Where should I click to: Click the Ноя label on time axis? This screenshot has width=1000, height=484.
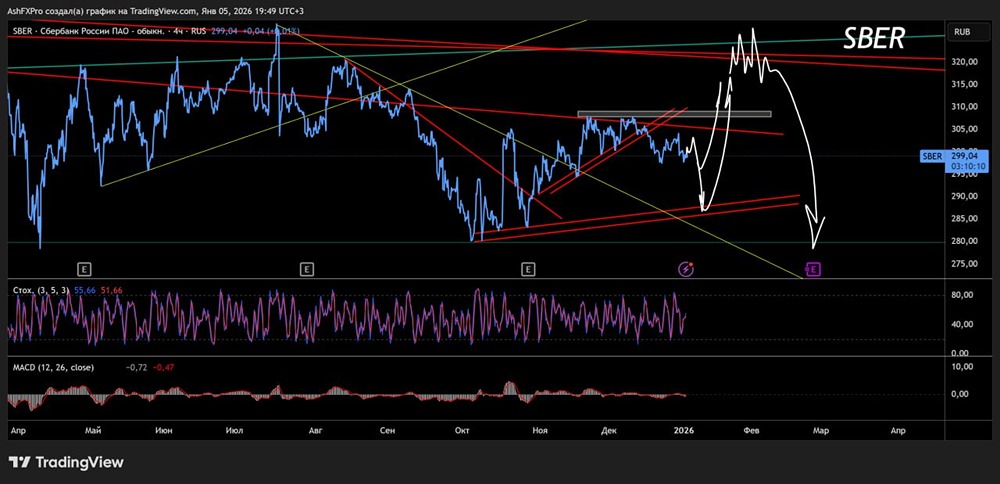(540, 431)
